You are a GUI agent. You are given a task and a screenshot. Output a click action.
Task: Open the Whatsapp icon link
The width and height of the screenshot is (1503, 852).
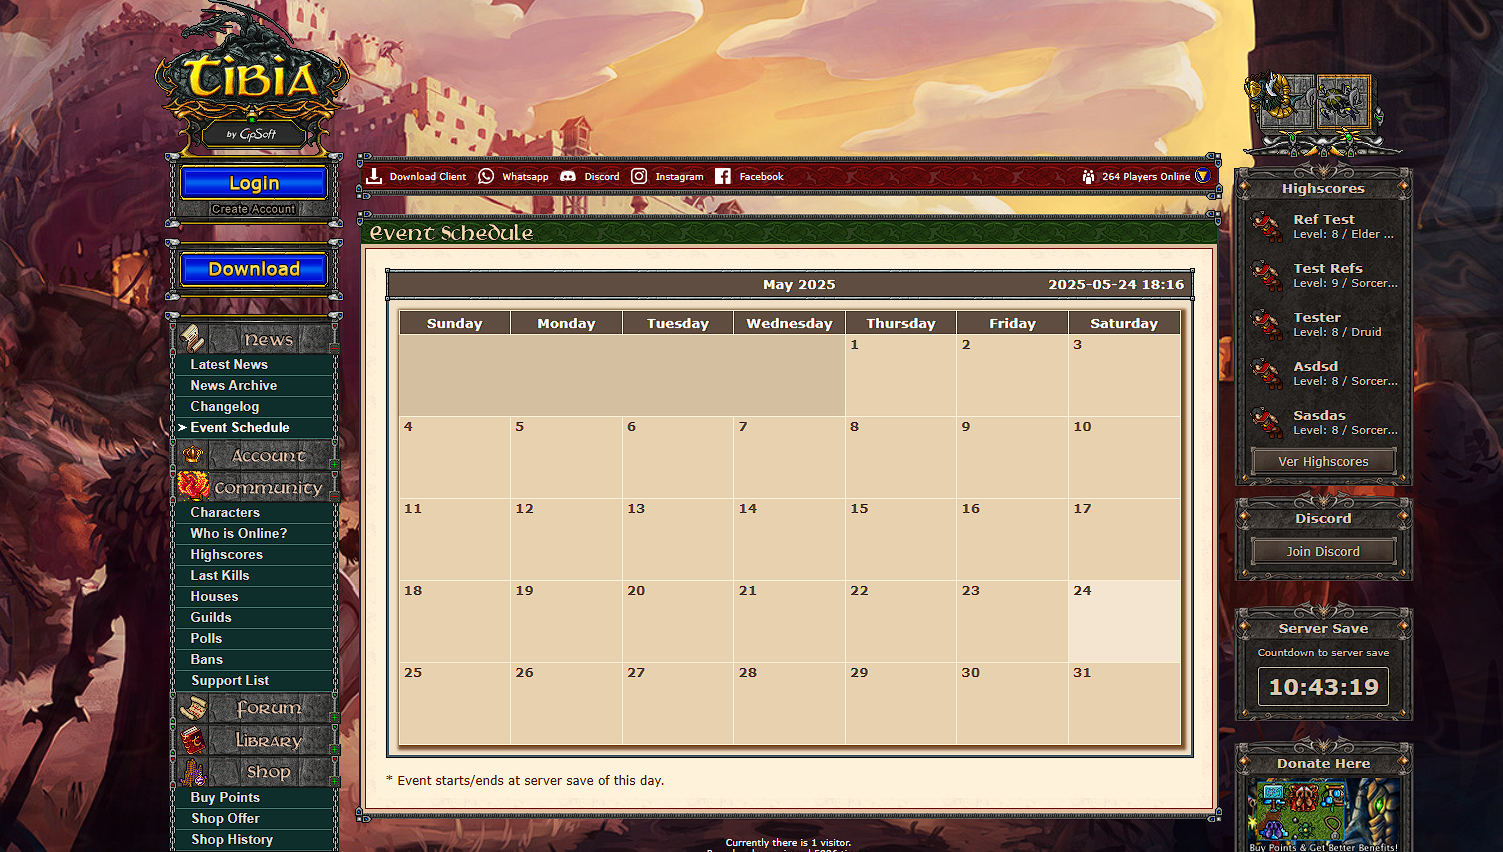486,176
